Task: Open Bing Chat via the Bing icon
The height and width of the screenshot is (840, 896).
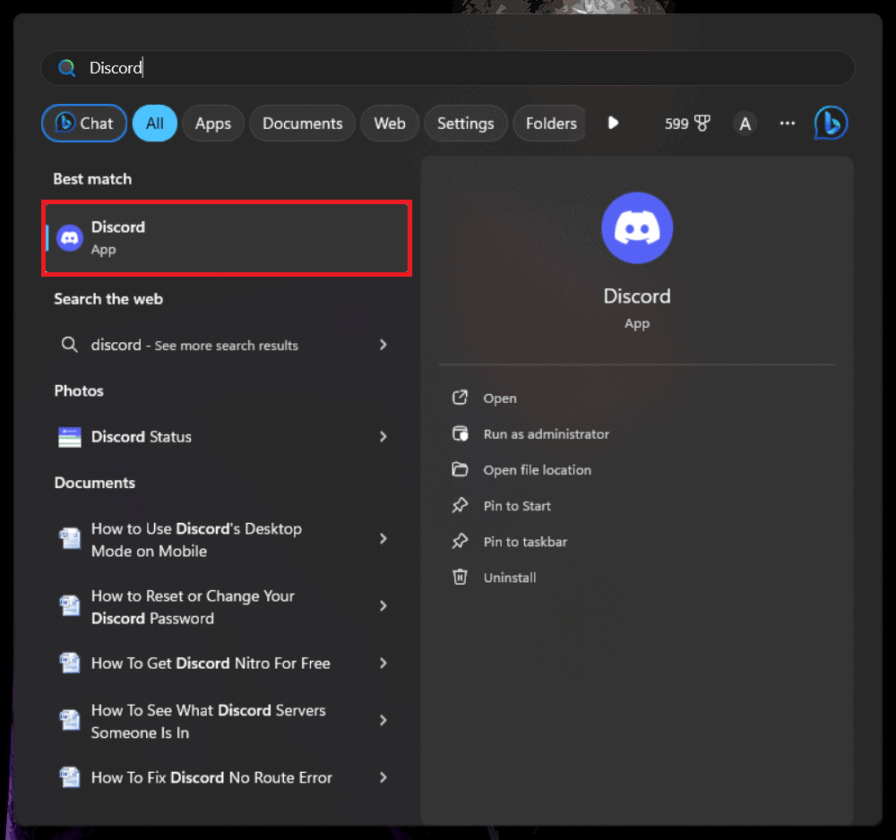Action: (x=831, y=122)
